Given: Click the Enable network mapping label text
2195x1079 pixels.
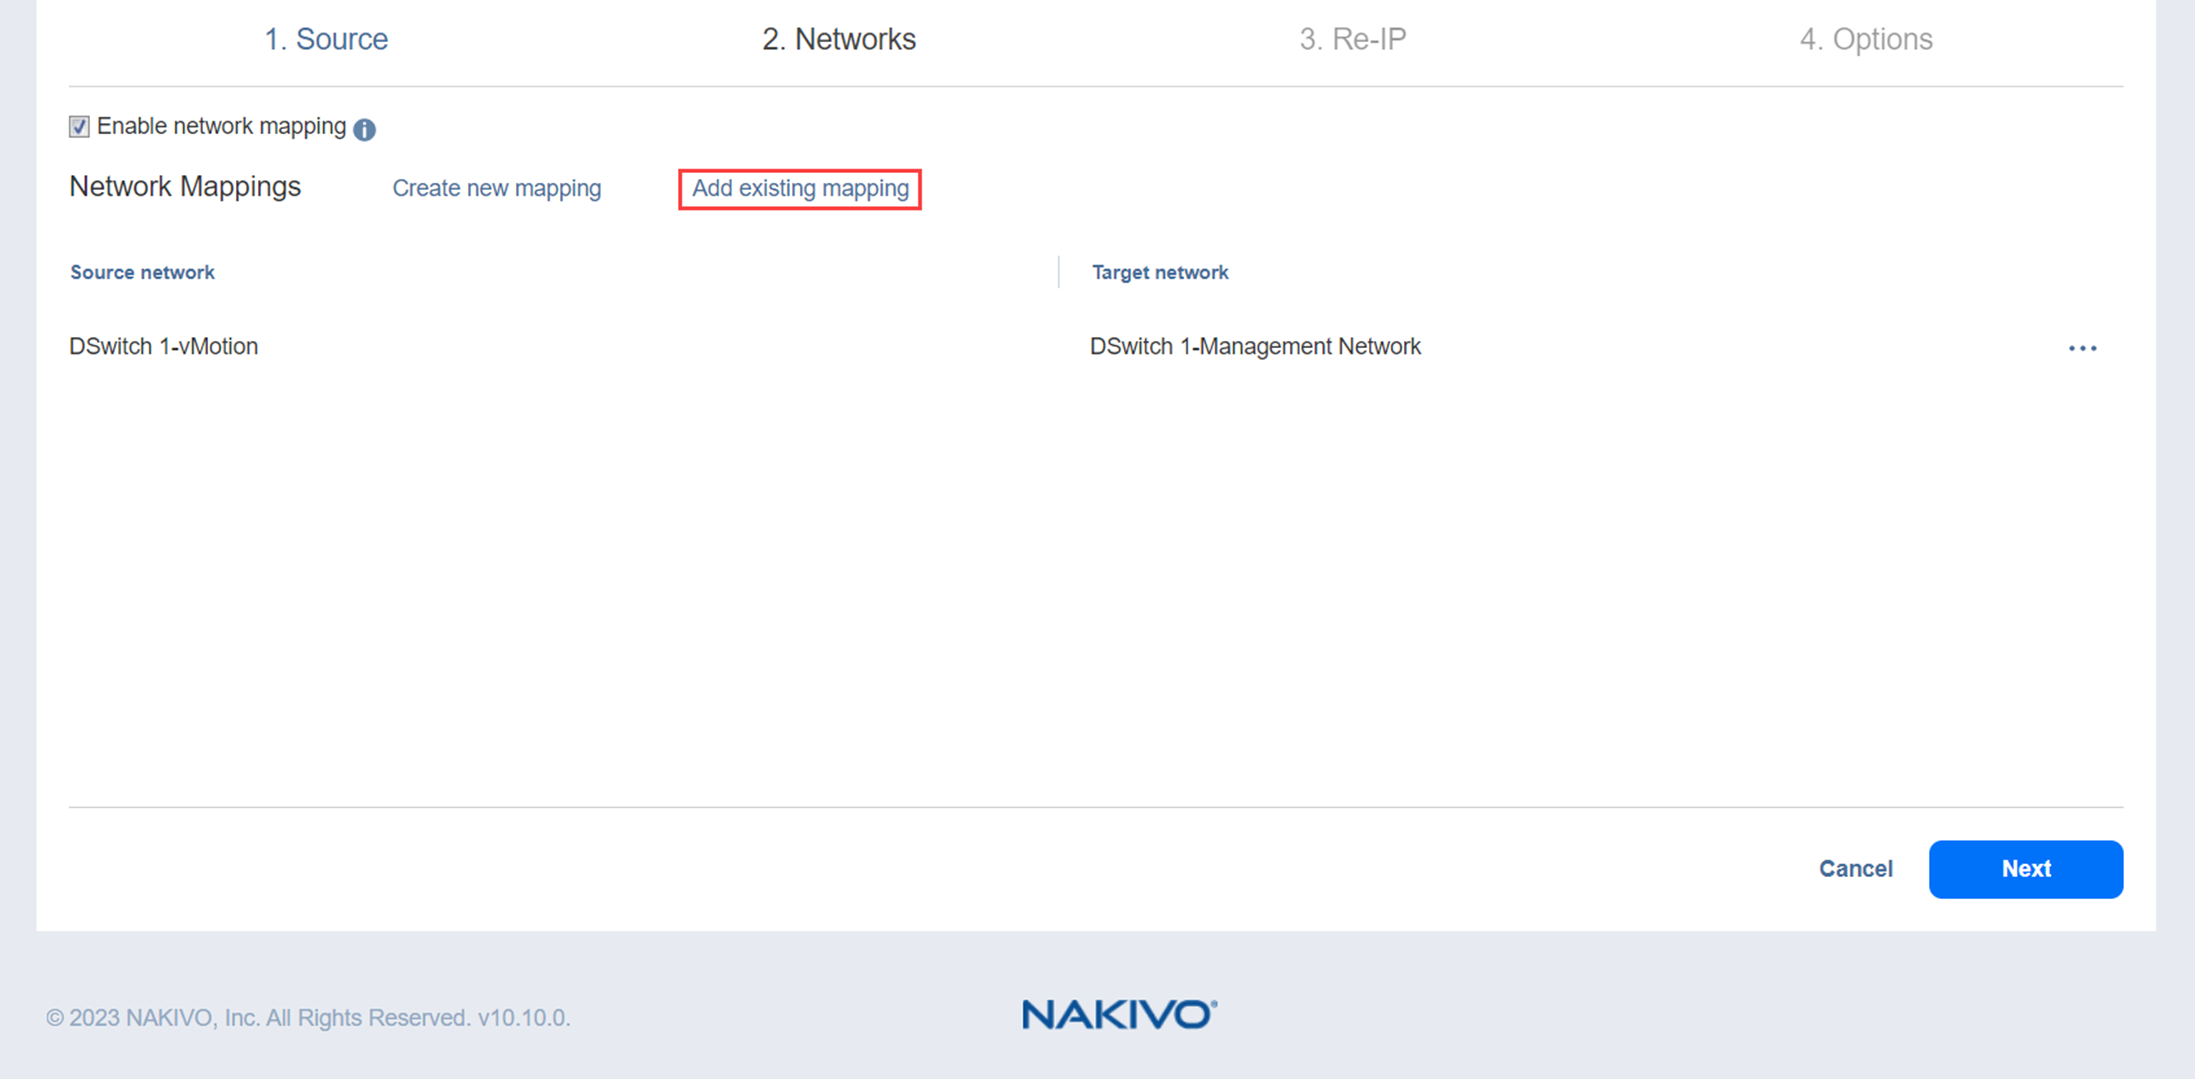Looking at the screenshot, I should coord(221,127).
